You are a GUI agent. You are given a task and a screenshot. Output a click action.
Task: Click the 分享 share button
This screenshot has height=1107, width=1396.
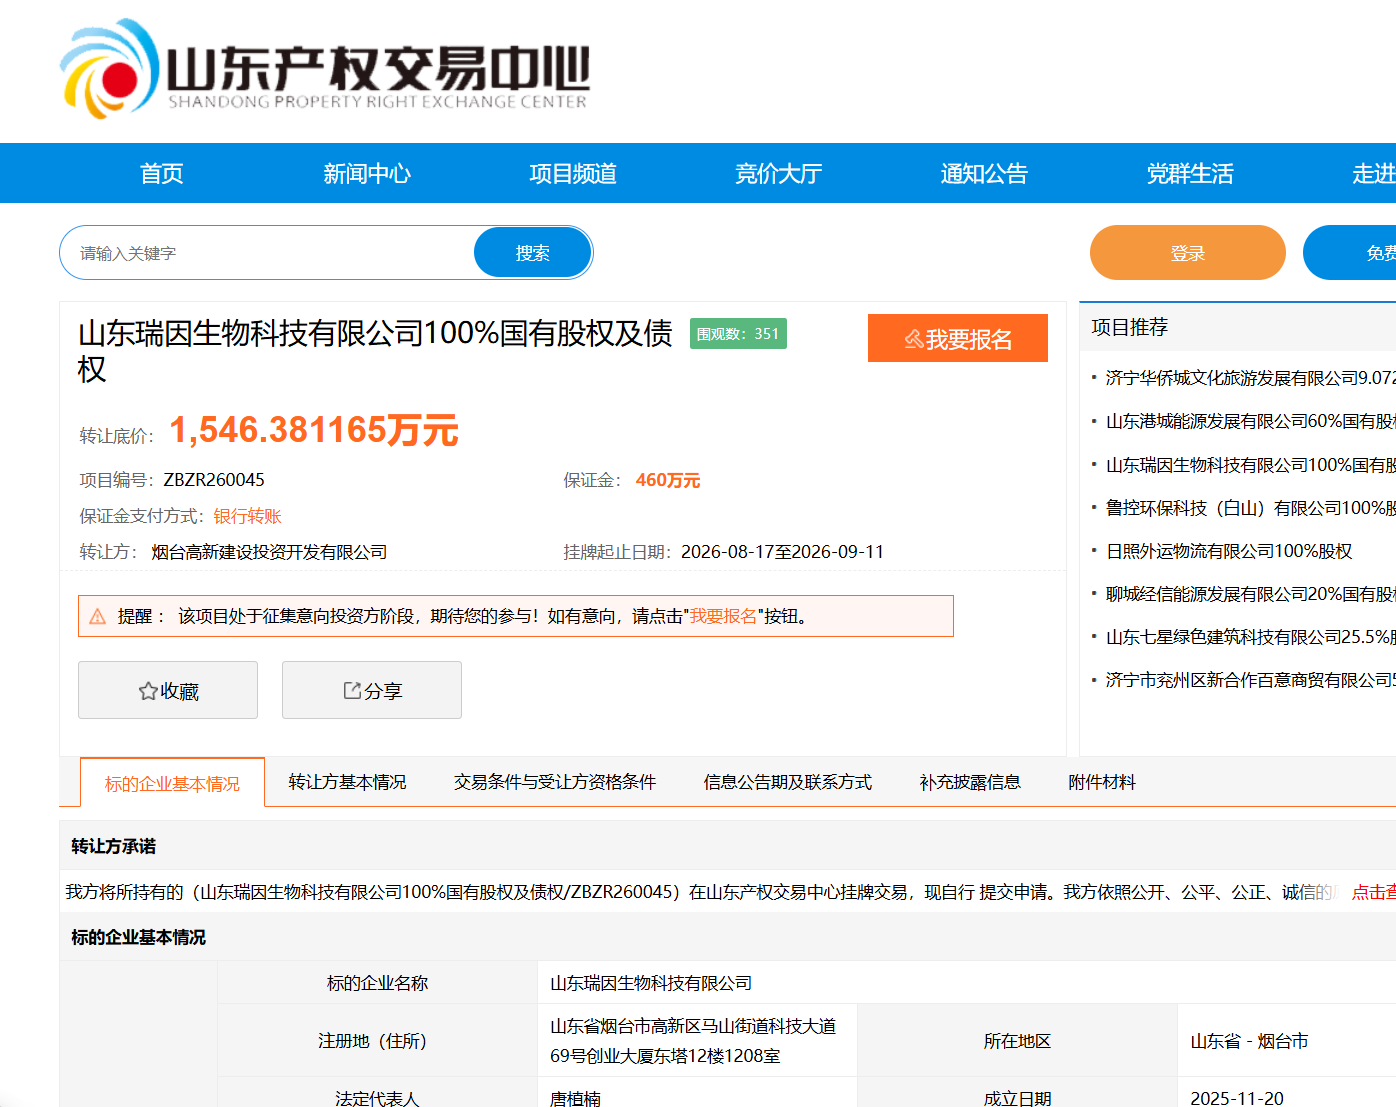[372, 690]
